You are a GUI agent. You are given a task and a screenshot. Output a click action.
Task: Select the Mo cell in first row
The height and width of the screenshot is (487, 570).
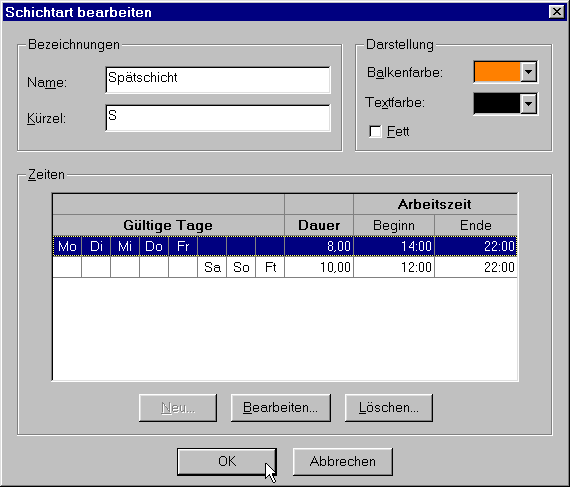coord(67,246)
